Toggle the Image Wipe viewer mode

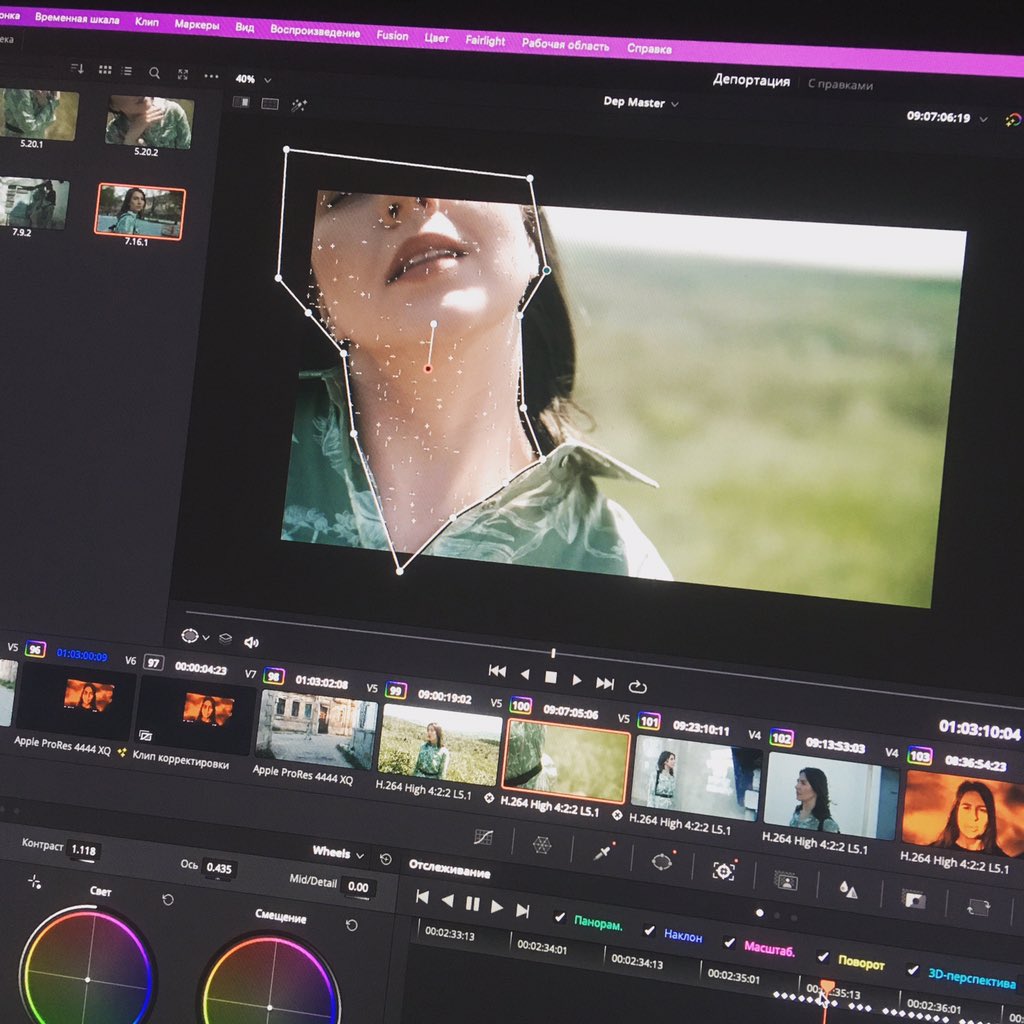click(x=241, y=102)
